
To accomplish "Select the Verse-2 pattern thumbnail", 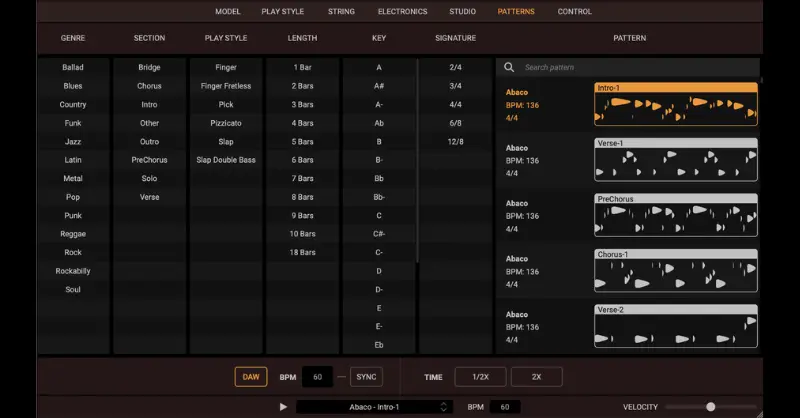I will (x=676, y=326).
